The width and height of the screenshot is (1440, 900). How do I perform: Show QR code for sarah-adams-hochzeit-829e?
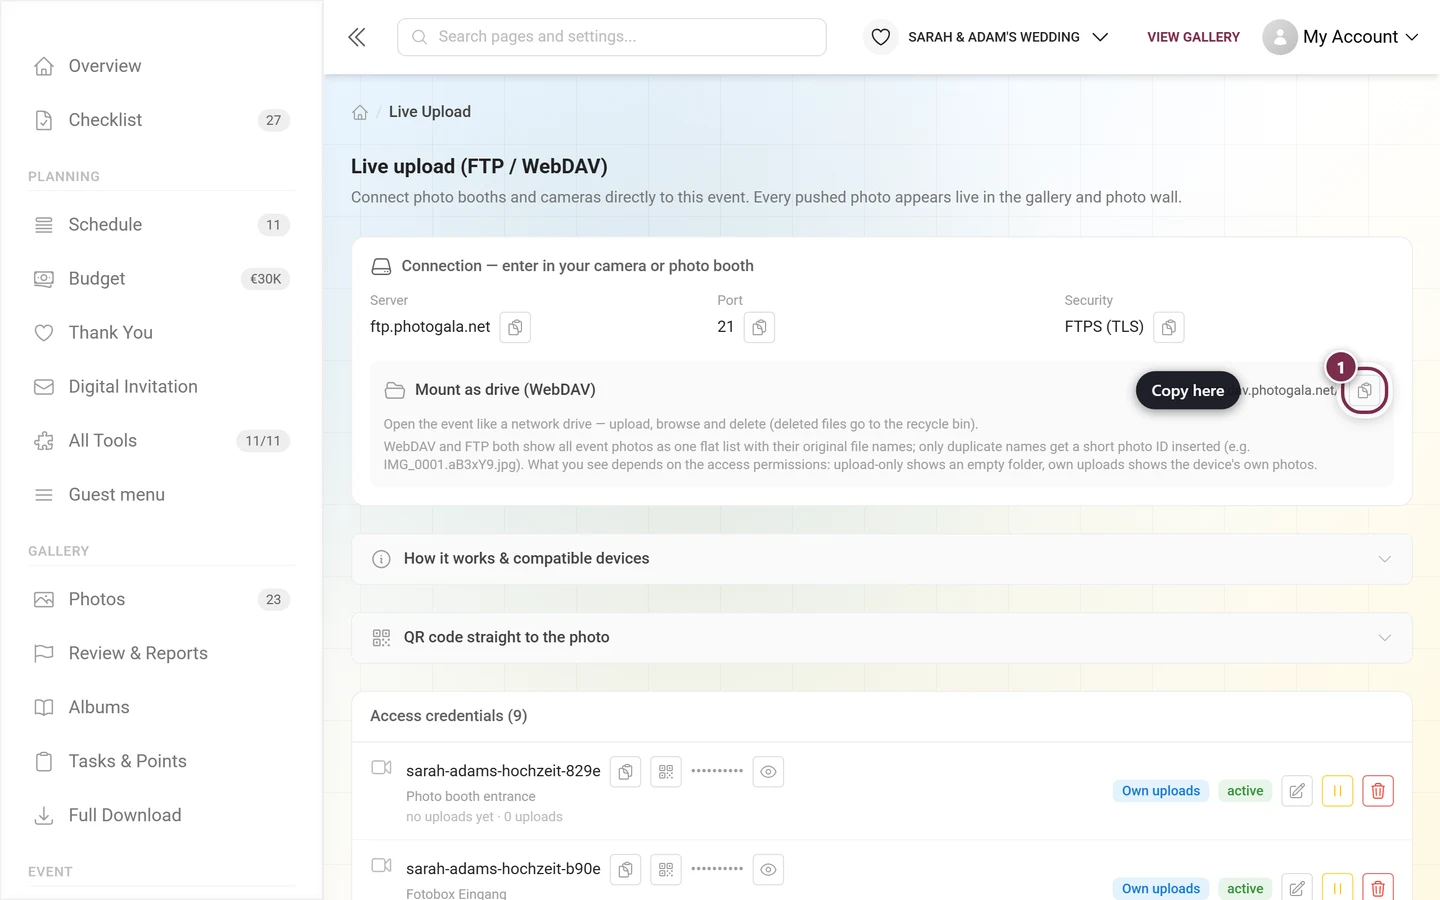(x=666, y=772)
